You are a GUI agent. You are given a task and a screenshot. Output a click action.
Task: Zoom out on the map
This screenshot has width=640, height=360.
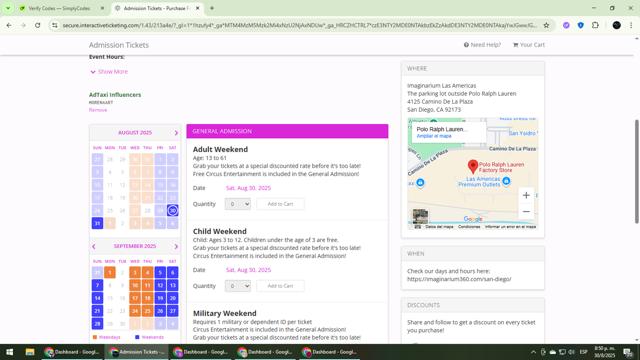click(526, 211)
